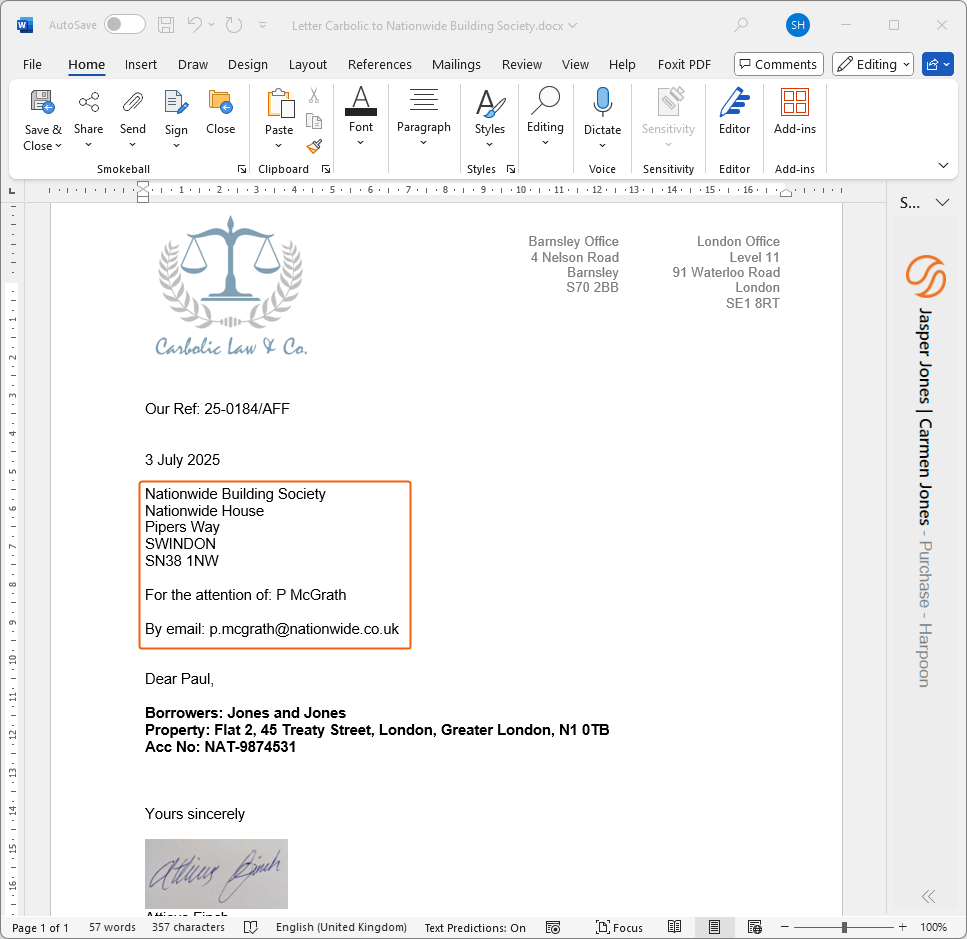Open the Comments pane button
Screen dimensions: 967x939
(x=779, y=64)
